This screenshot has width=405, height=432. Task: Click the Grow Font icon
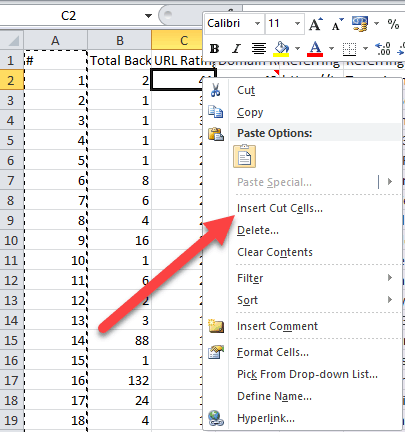coord(315,24)
